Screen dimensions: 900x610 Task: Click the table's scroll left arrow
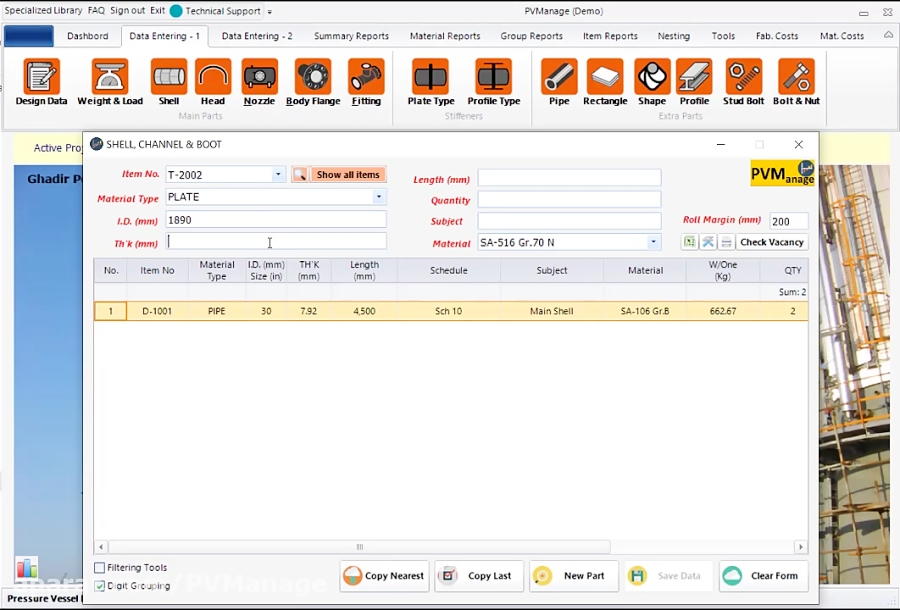[101, 547]
